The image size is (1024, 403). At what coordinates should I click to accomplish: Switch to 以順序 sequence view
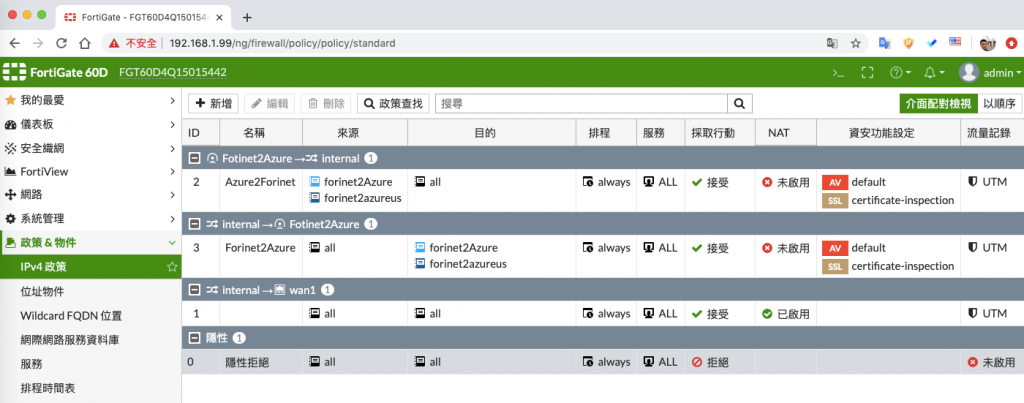(1000, 103)
